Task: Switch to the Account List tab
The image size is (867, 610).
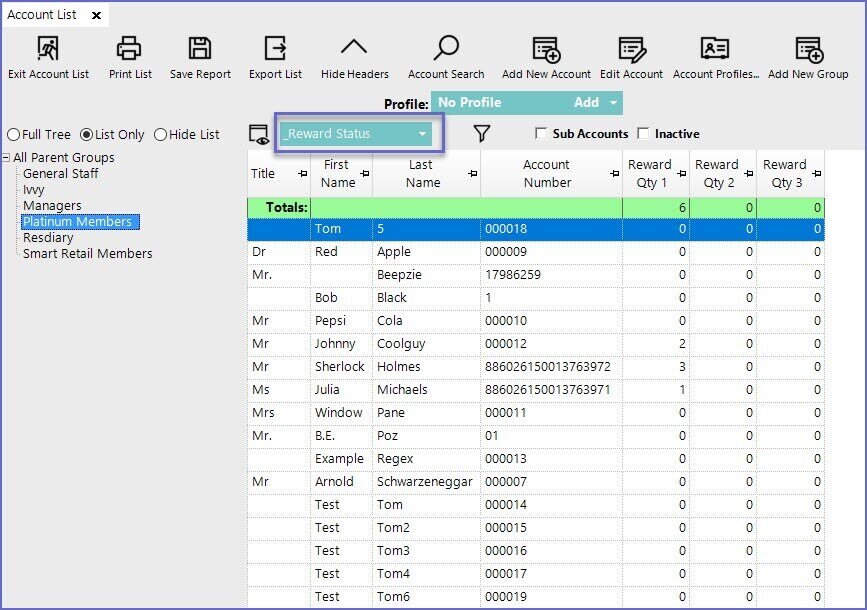Action: point(43,15)
